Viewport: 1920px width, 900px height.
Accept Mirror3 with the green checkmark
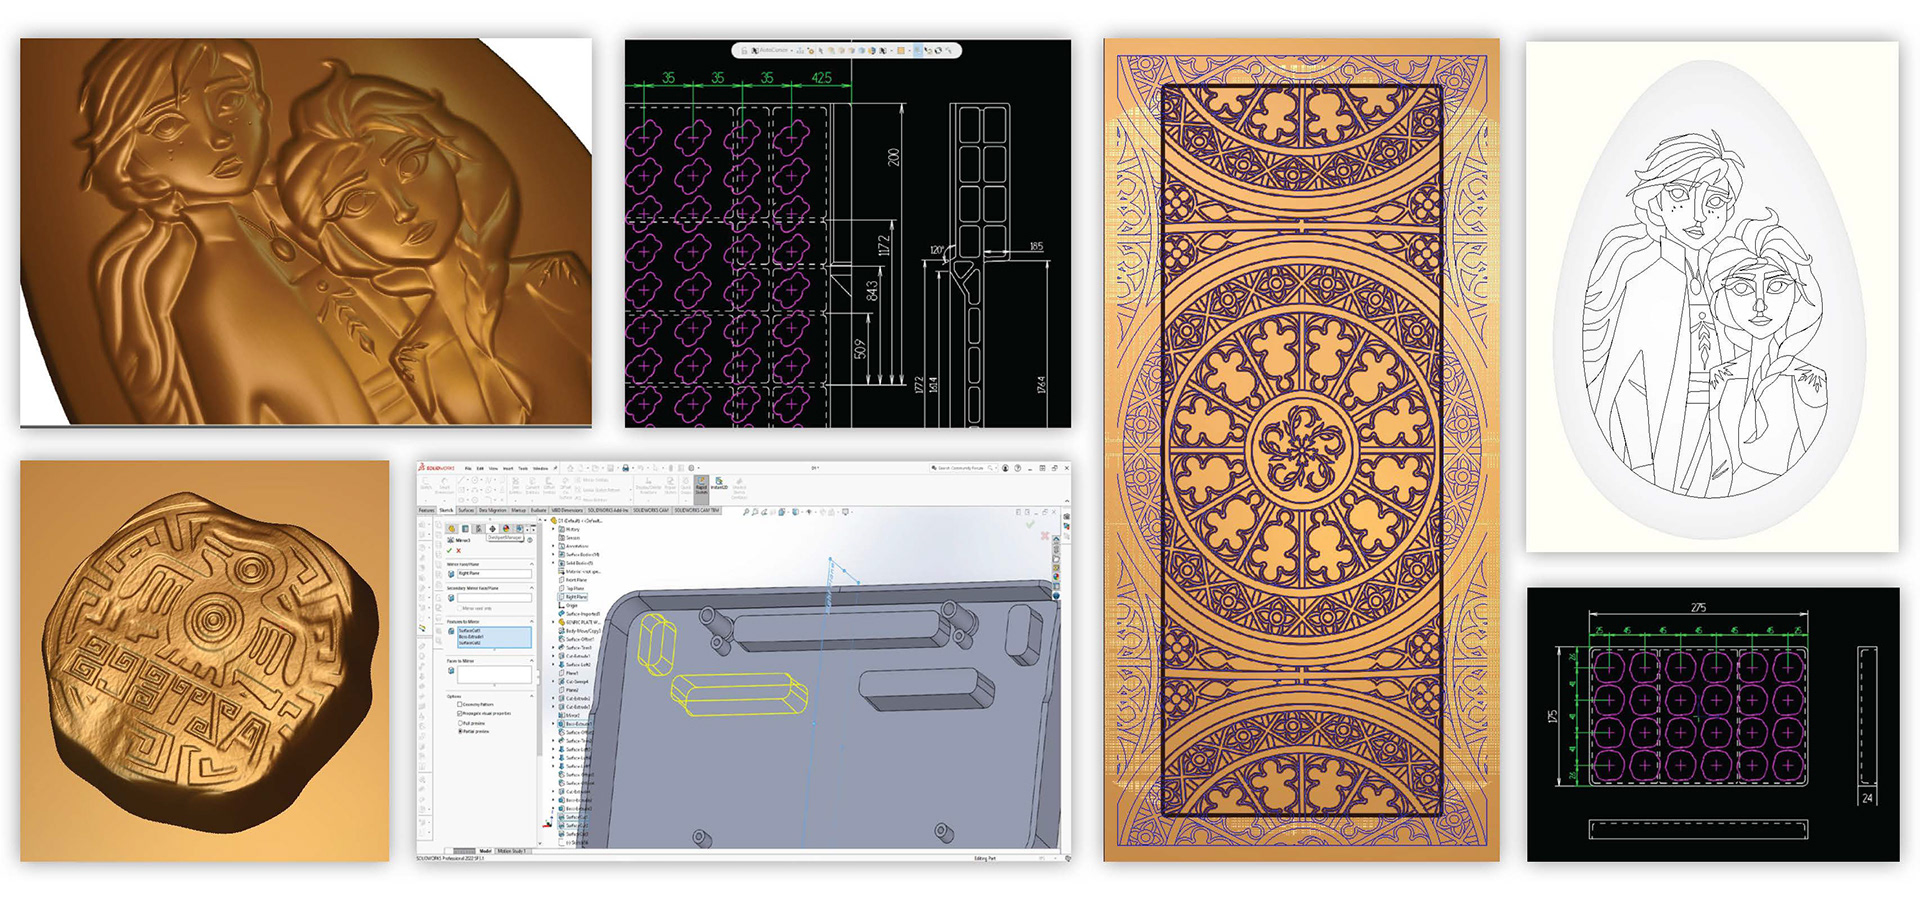tap(449, 550)
